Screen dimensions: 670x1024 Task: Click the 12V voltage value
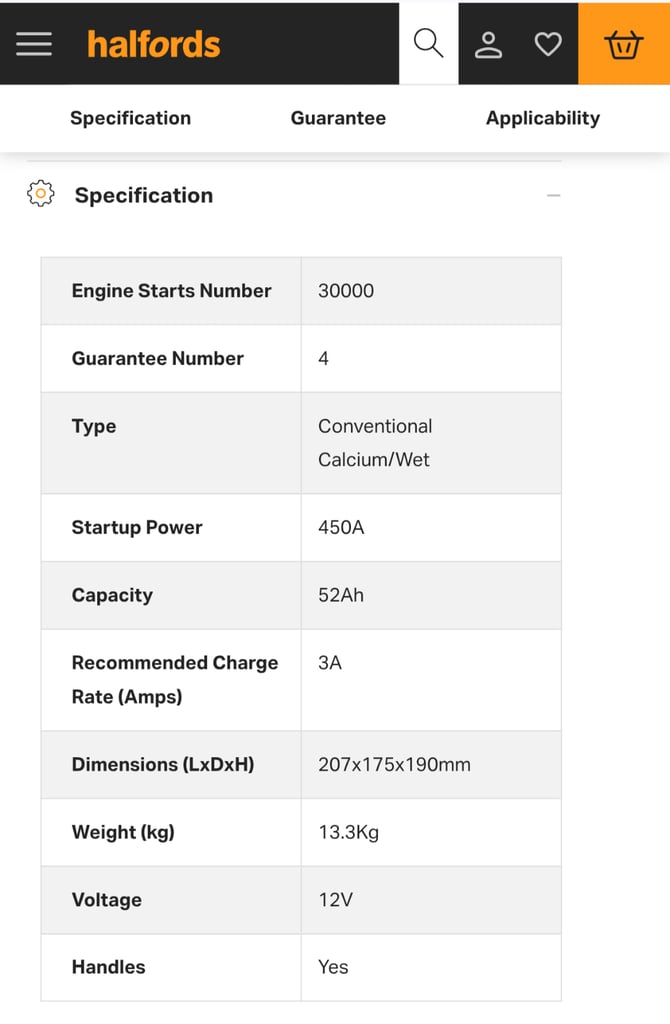point(335,900)
